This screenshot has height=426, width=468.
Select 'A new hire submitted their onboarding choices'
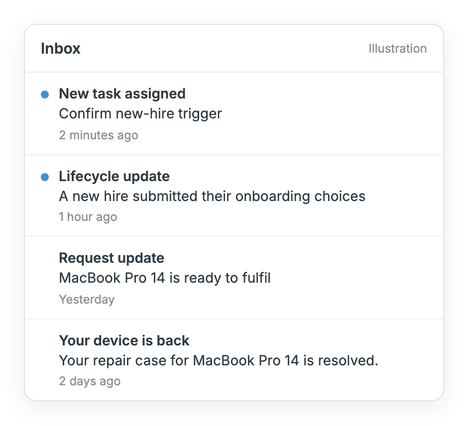pyautogui.click(x=212, y=196)
